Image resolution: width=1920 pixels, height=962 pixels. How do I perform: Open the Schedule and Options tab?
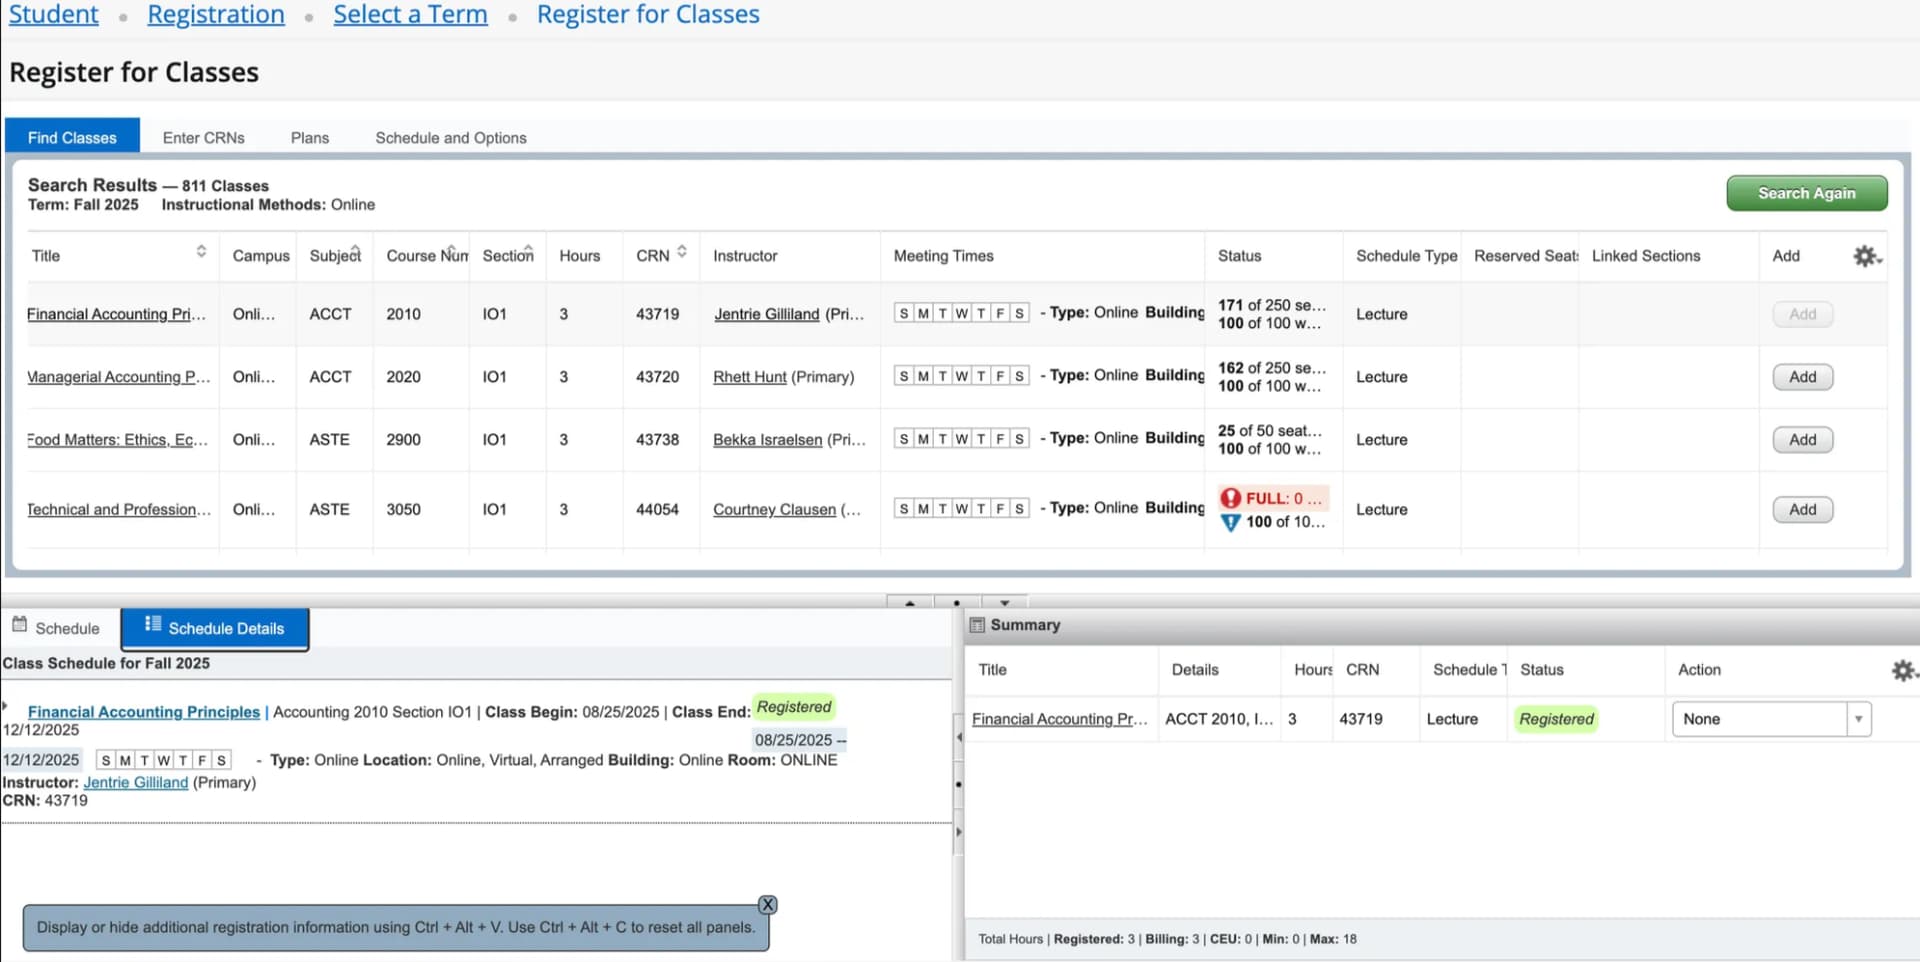pyautogui.click(x=450, y=138)
